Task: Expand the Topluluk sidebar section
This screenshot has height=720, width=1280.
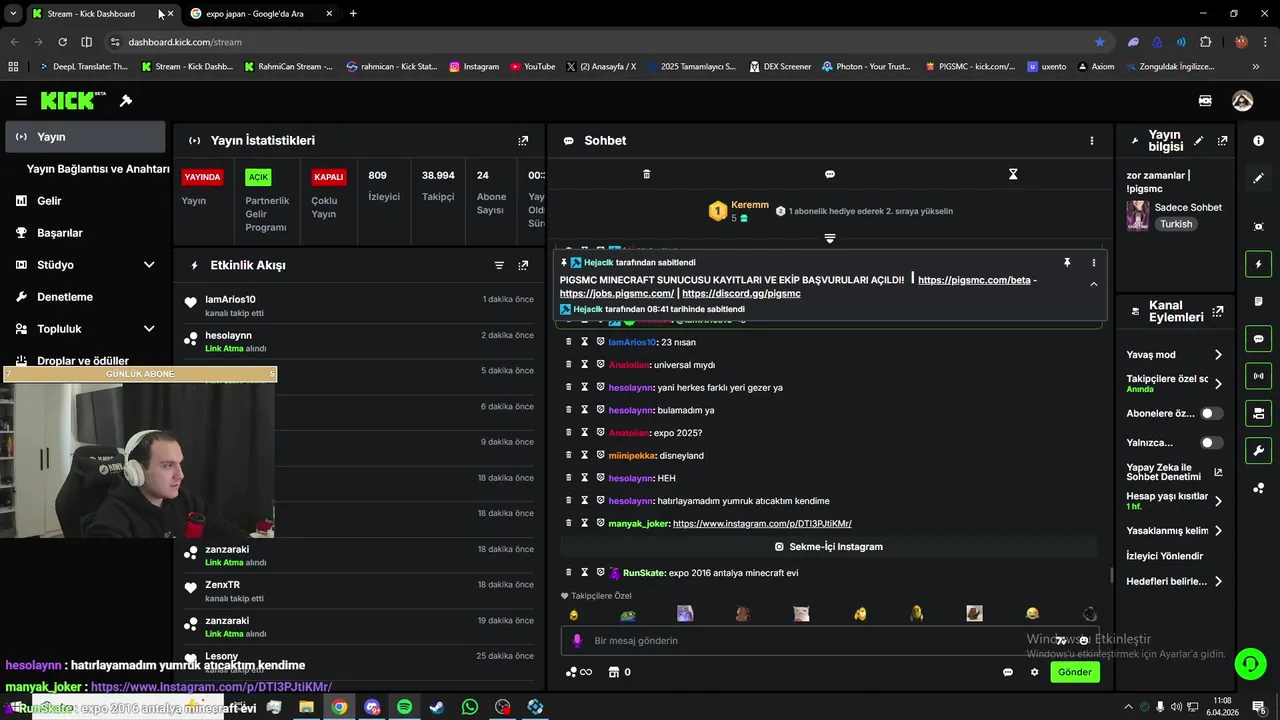Action: pos(149,329)
